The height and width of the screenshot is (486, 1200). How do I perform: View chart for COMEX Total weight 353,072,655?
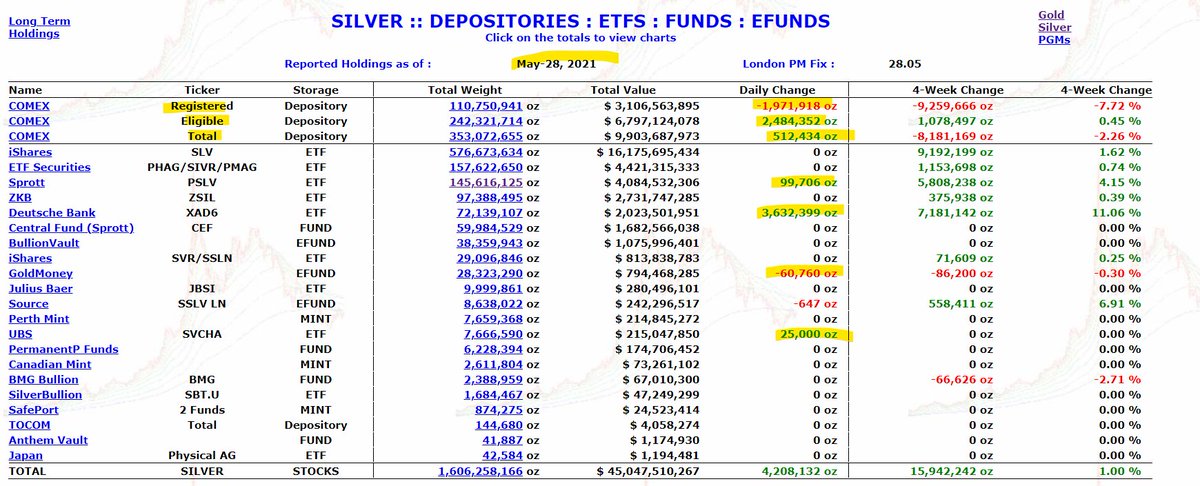coord(486,136)
